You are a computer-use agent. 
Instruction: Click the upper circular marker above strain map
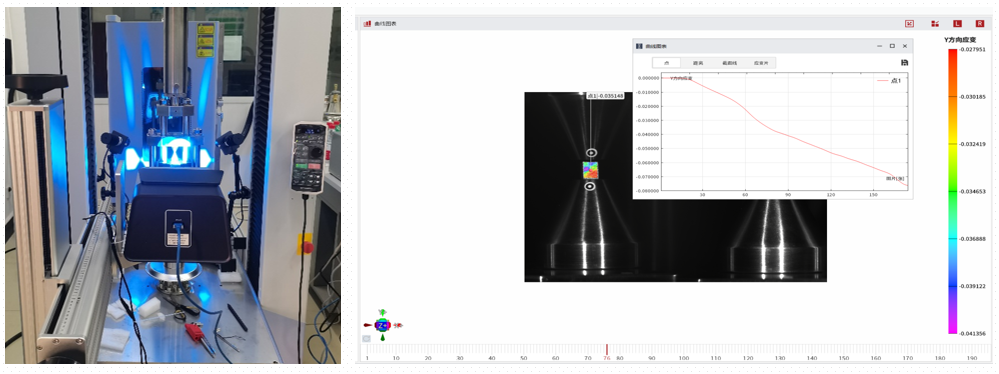click(x=591, y=153)
